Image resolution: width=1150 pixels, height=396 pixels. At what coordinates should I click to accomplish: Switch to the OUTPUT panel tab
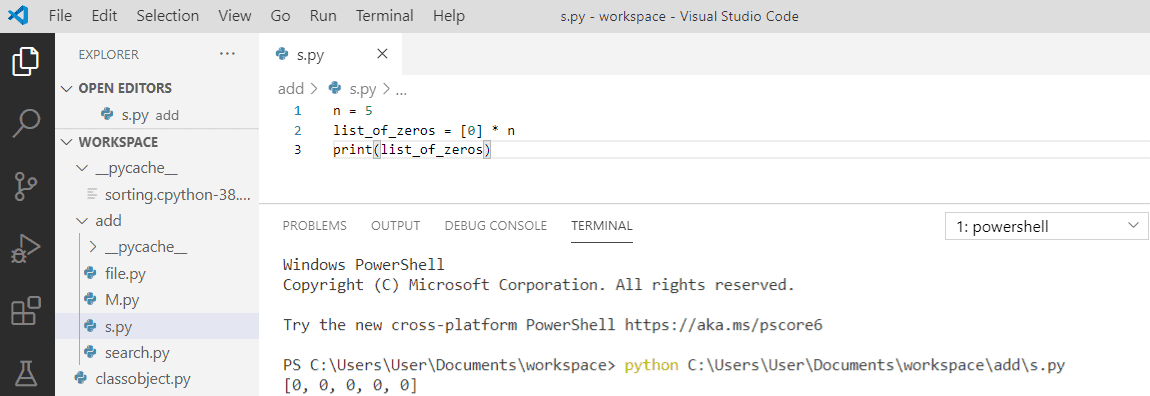tap(395, 226)
